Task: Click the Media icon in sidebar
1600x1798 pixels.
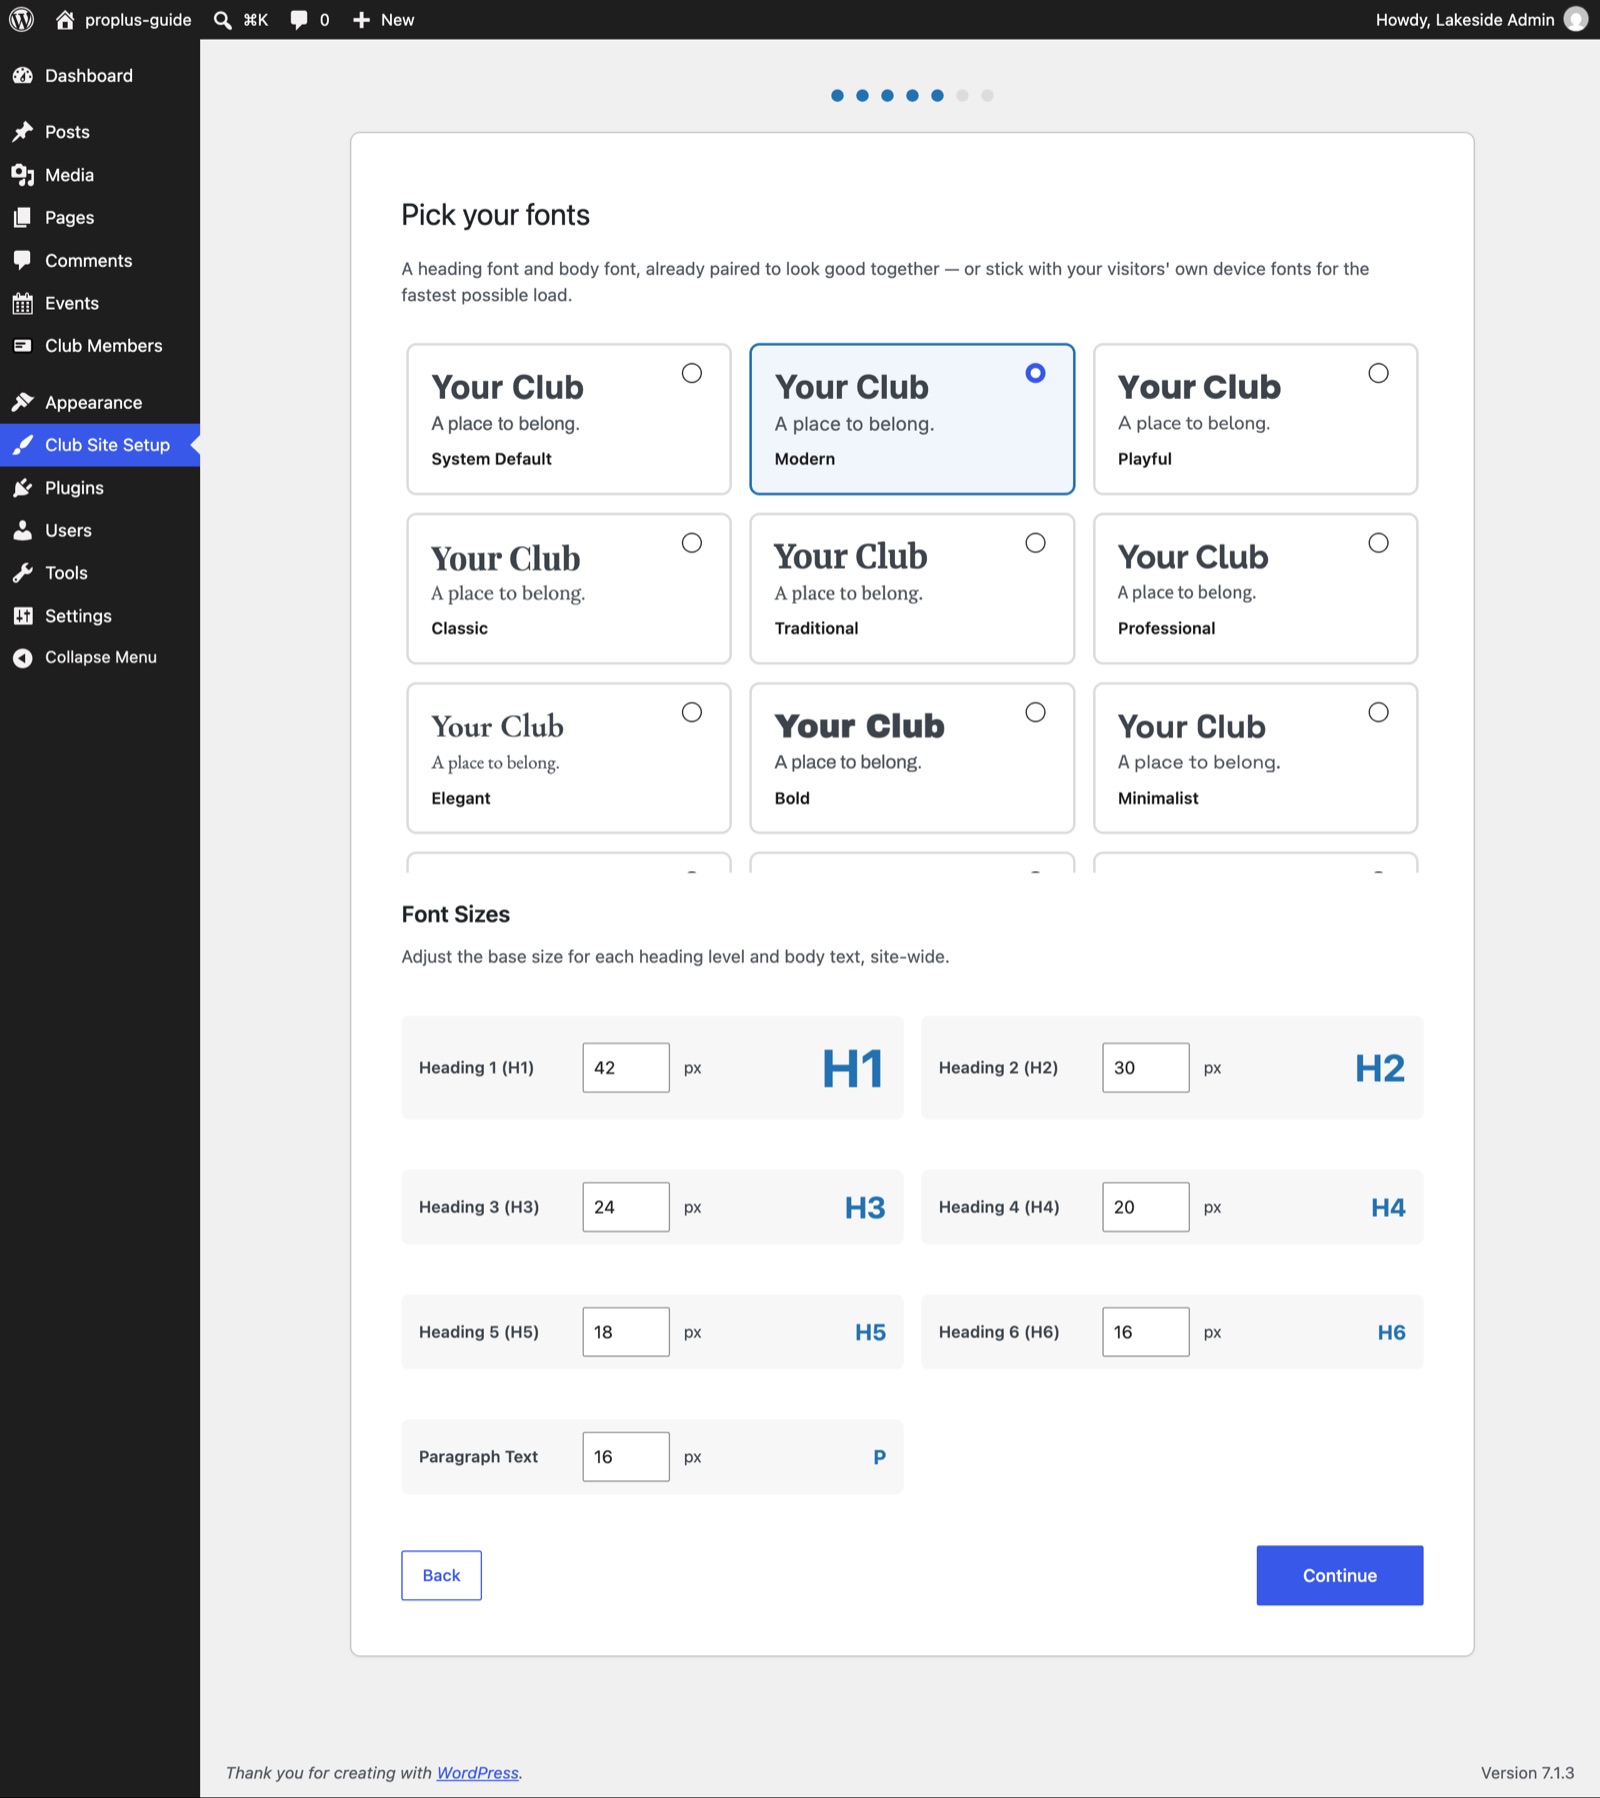Action: 22,175
